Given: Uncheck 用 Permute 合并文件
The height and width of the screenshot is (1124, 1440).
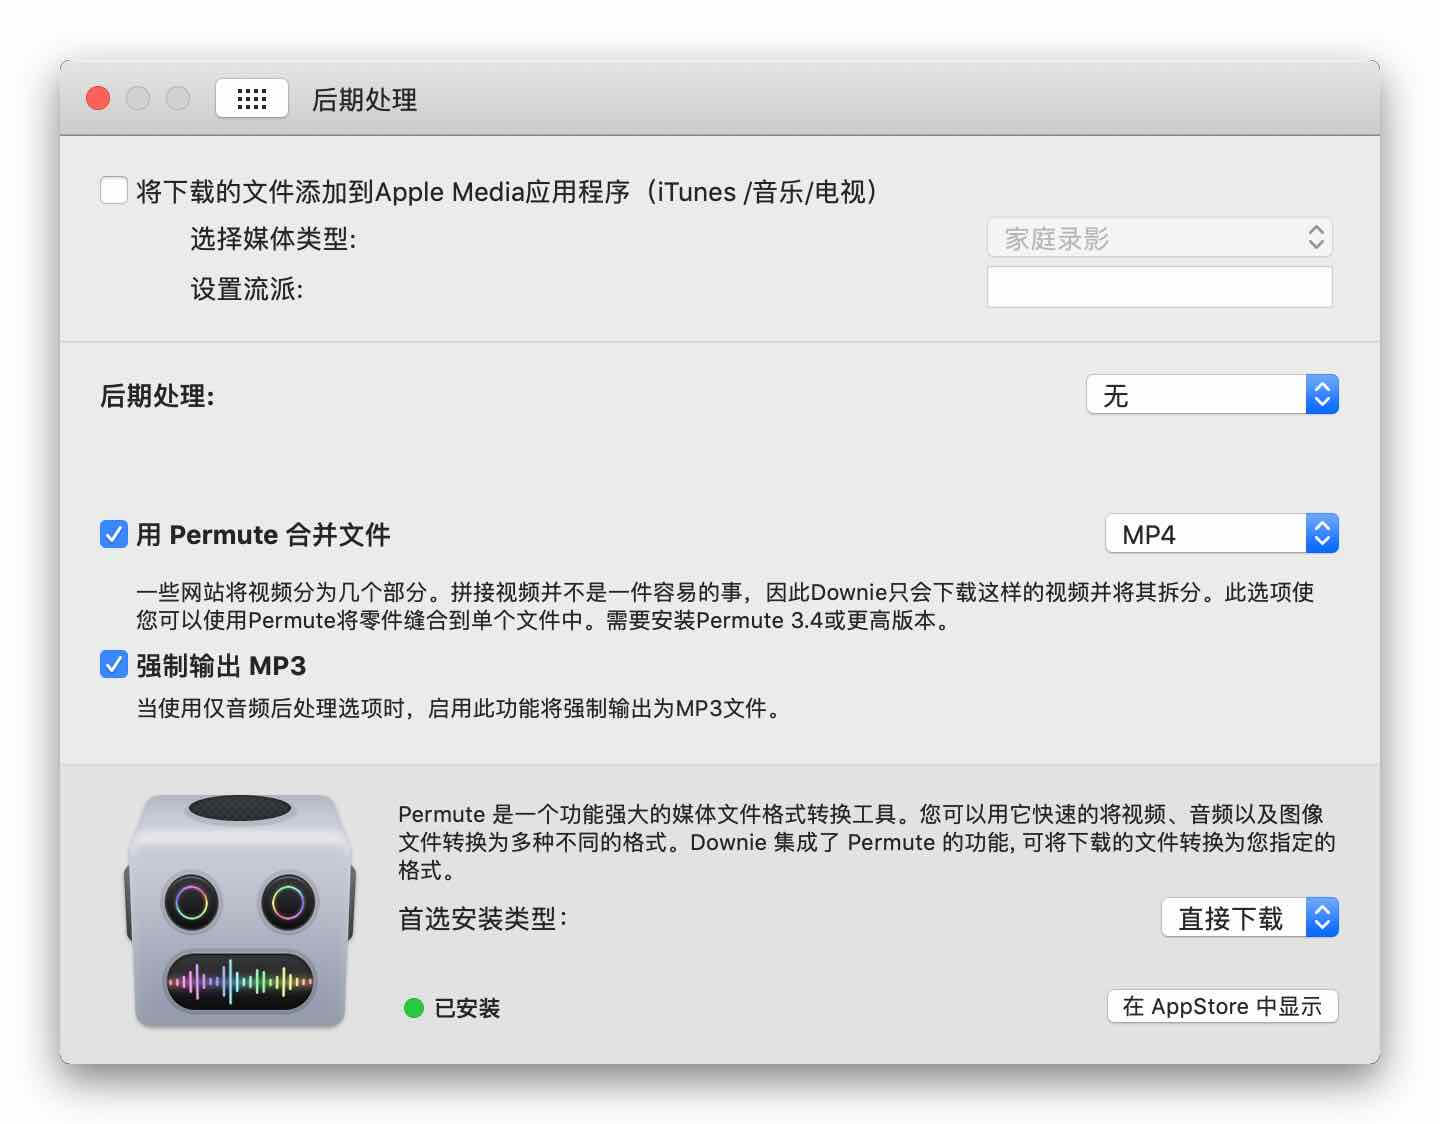Looking at the screenshot, I should pos(113,535).
